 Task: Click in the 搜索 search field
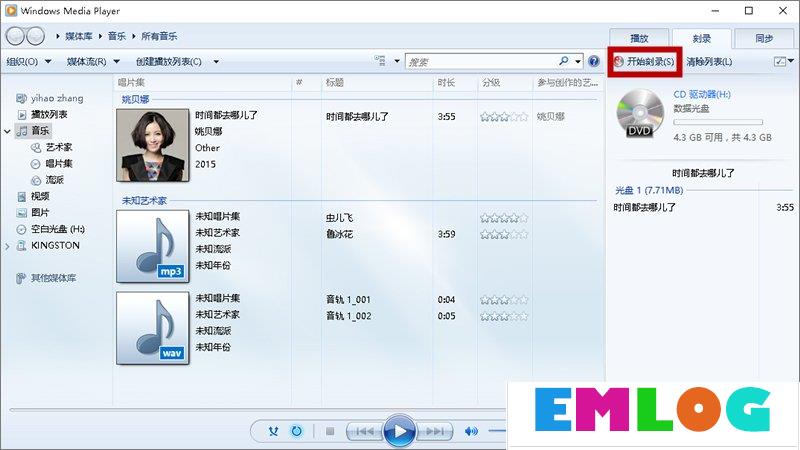(482, 62)
